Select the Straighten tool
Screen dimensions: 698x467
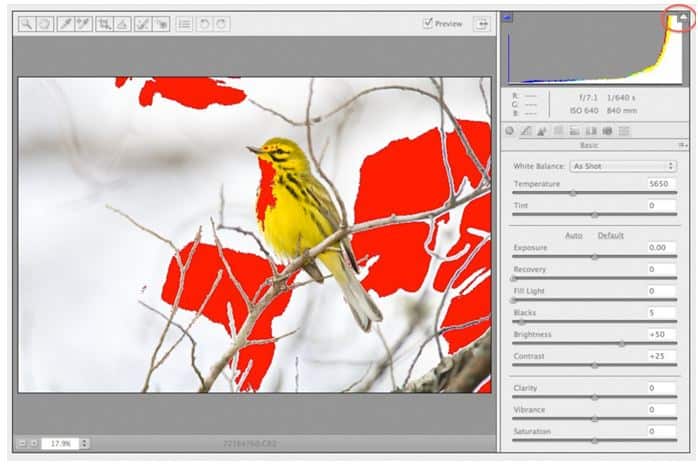(x=122, y=24)
